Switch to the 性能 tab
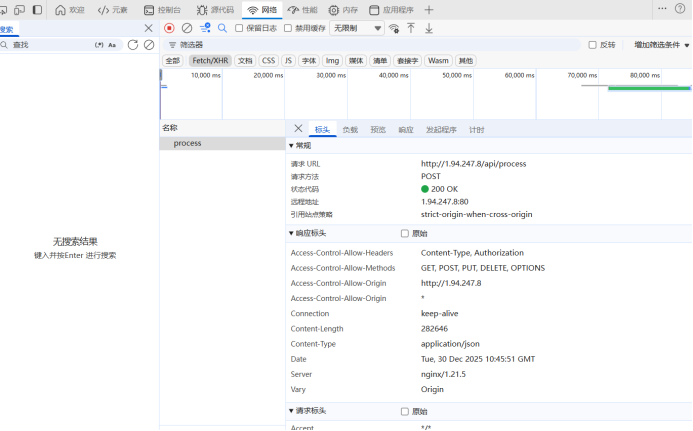Viewport: 693px width, 431px height. (302, 10)
